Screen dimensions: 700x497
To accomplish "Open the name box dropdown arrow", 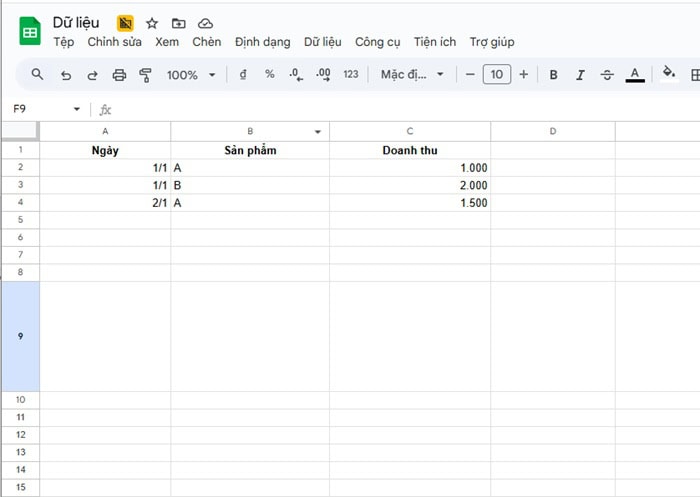I will 77,109.
